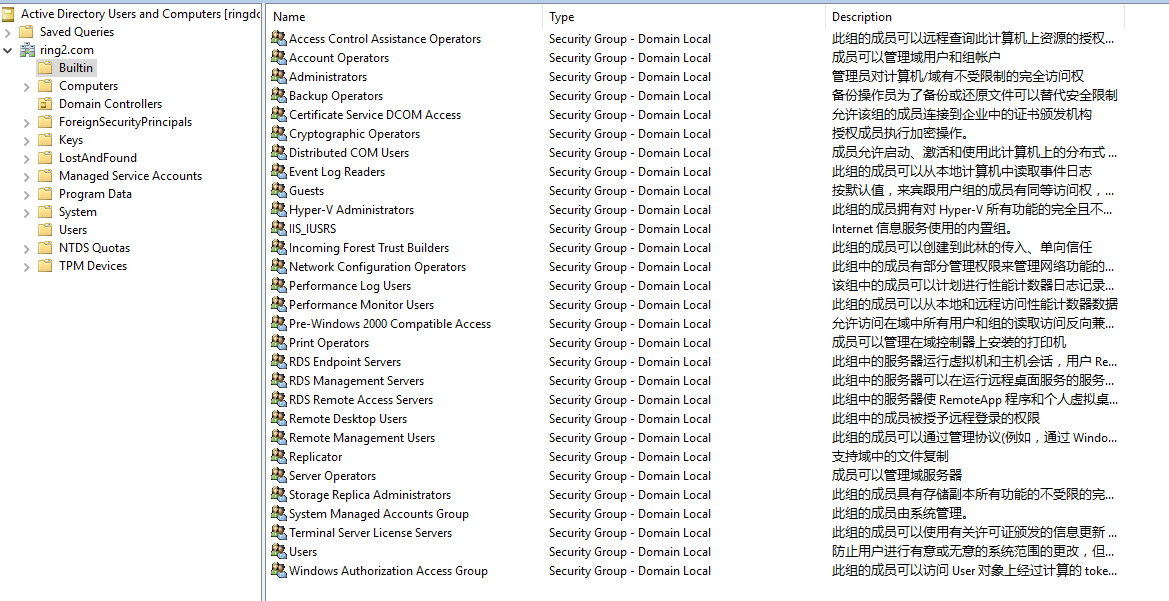Select Managed Service Accounts in tree

[x=130, y=176]
